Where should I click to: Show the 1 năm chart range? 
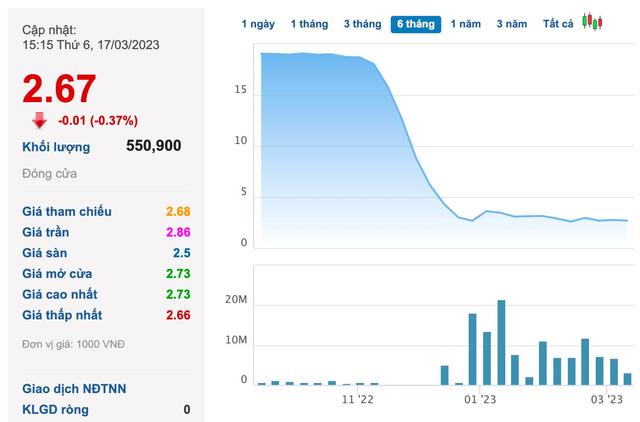pos(466,23)
